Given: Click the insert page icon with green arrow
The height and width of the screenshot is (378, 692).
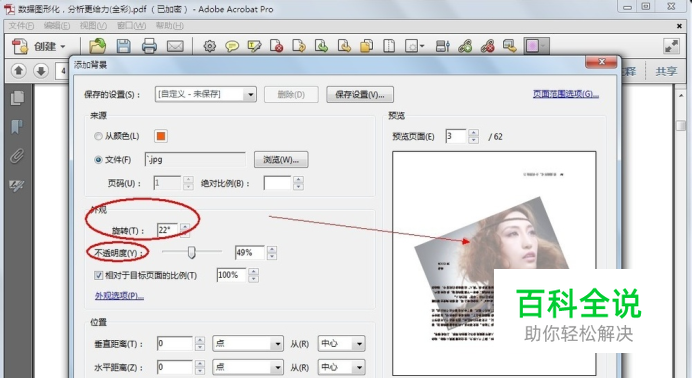Looking at the screenshot, I should [321, 46].
